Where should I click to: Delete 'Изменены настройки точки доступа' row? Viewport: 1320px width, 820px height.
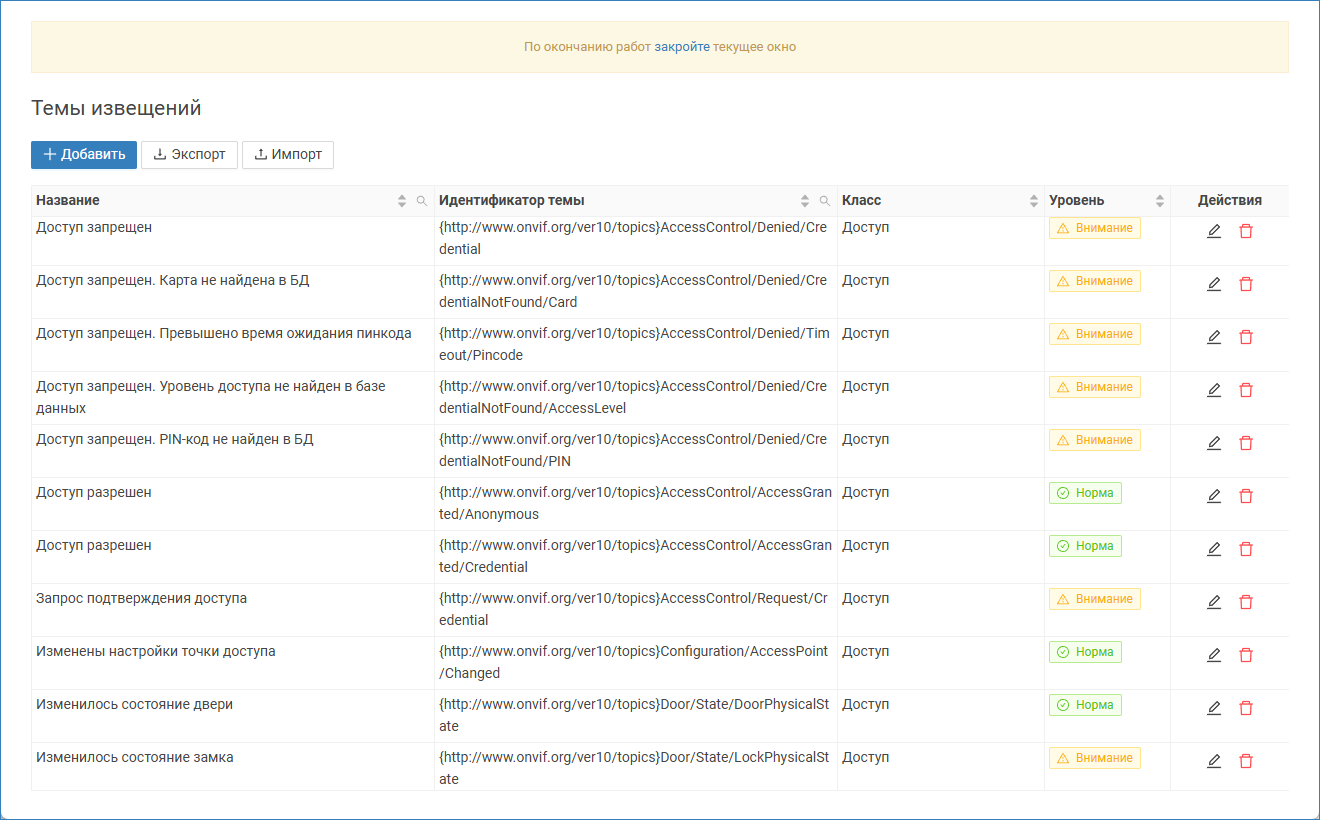[x=1246, y=655]
